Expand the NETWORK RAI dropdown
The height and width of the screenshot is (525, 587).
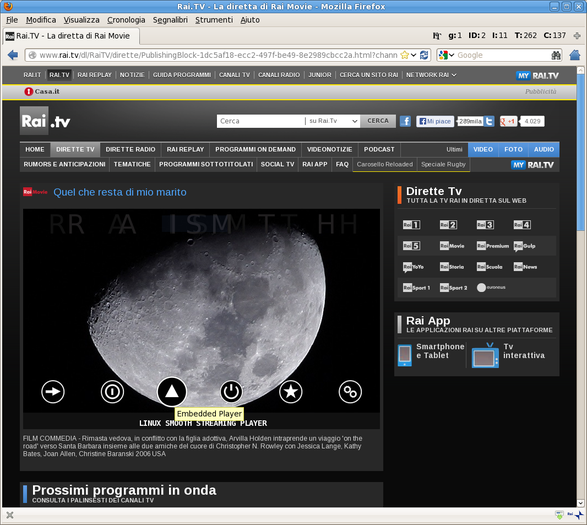coord(431,75)
